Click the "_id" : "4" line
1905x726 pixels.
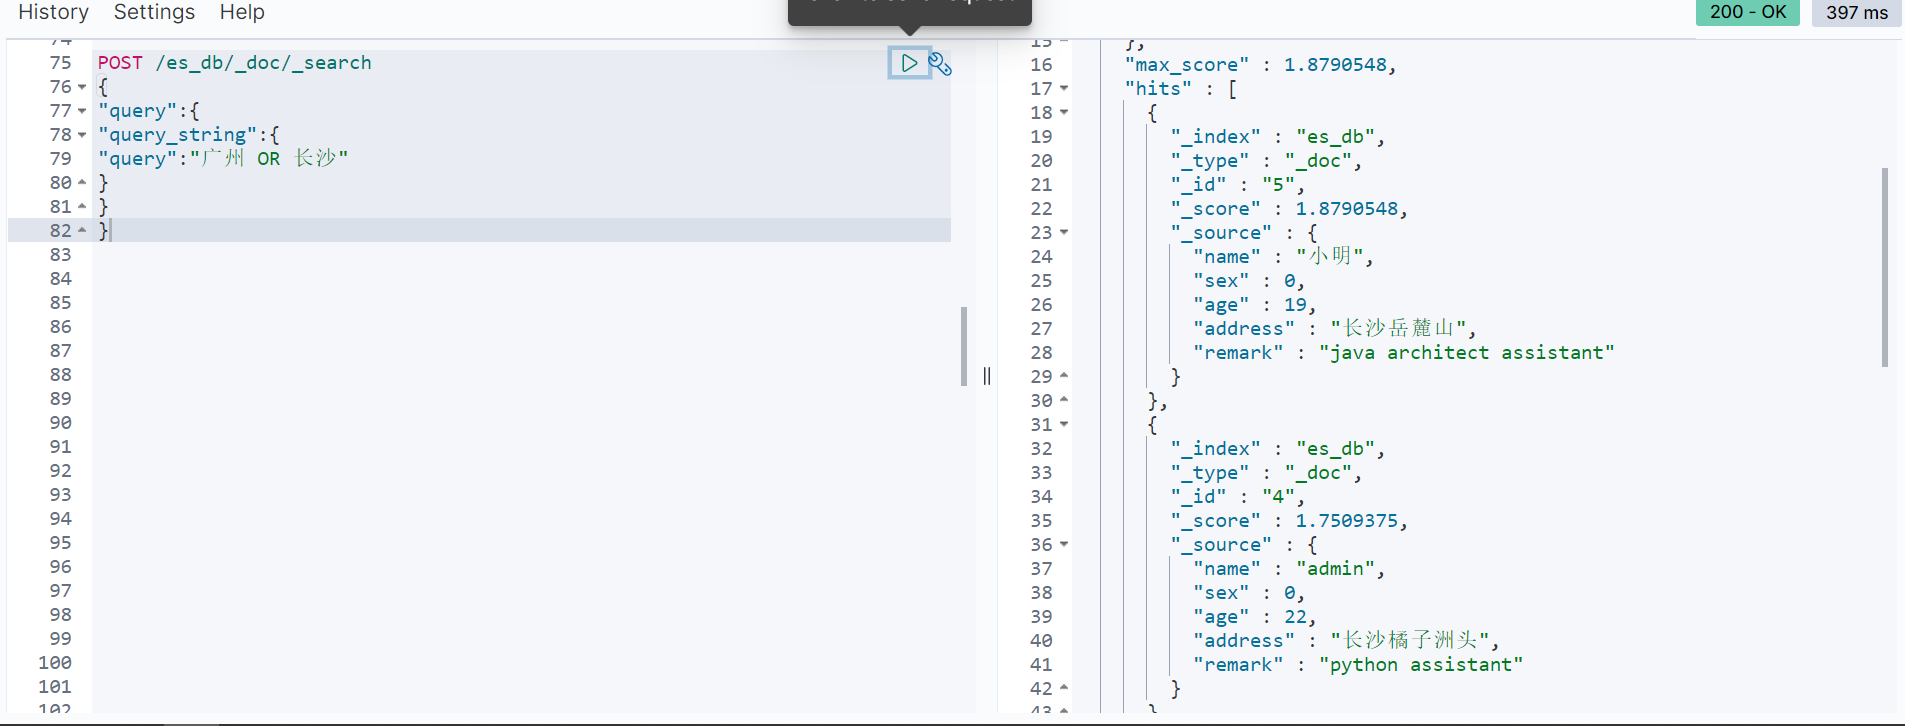1238,497
